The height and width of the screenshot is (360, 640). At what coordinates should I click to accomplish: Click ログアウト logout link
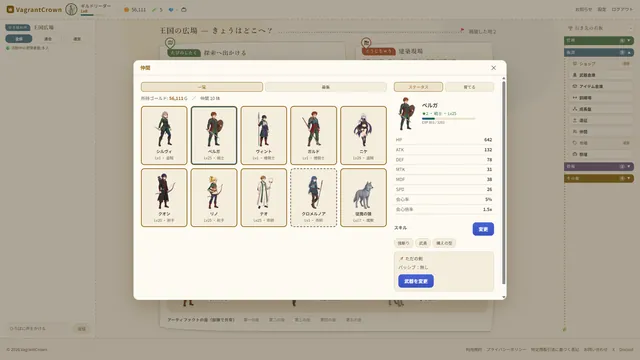pyautogui.click(x=622, y=9)
